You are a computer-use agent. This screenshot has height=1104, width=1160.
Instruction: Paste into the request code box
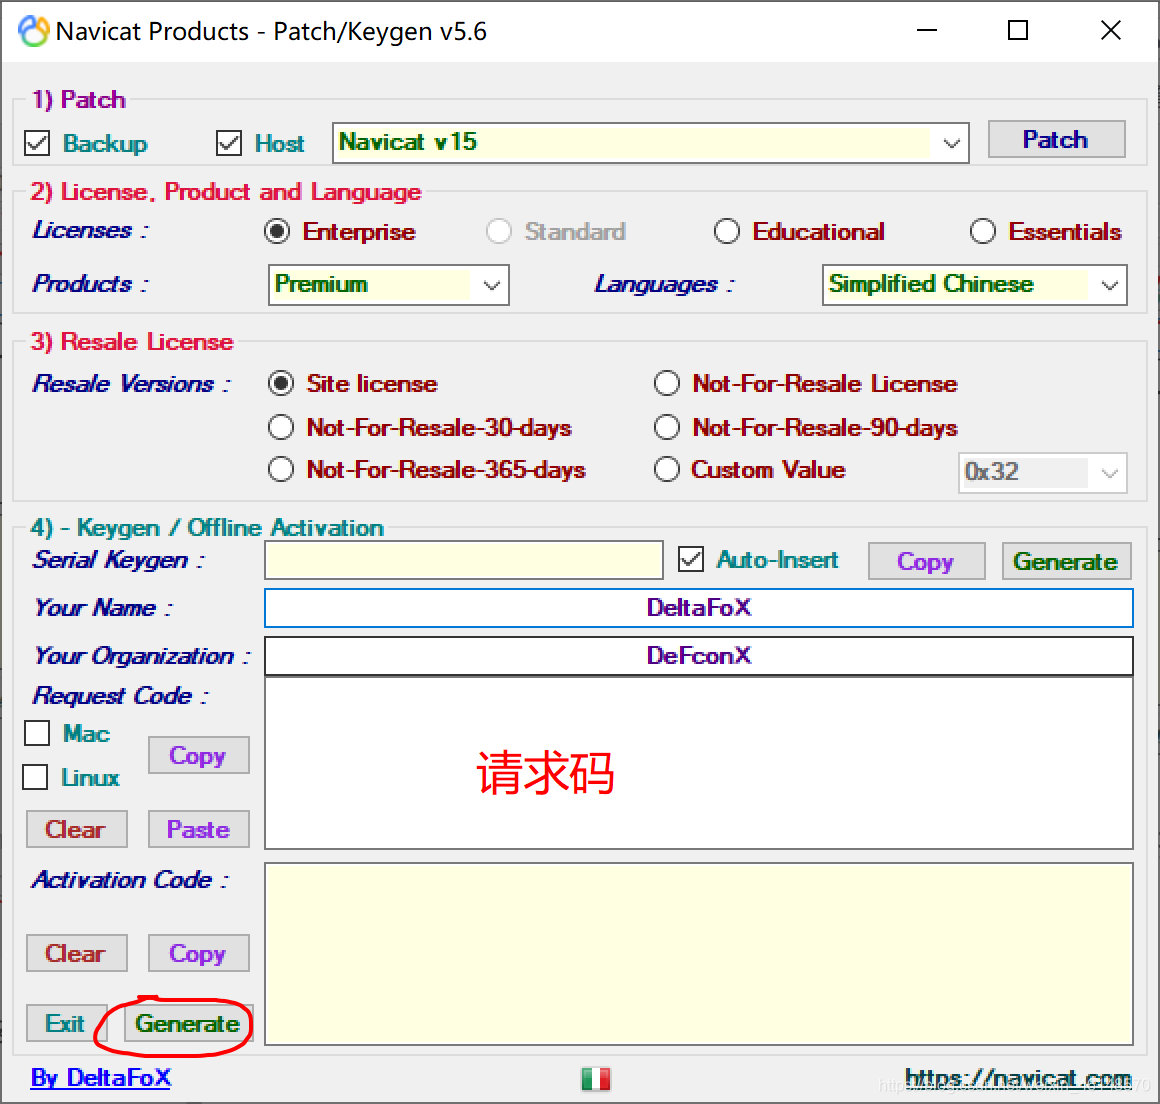tap(198, 829)
